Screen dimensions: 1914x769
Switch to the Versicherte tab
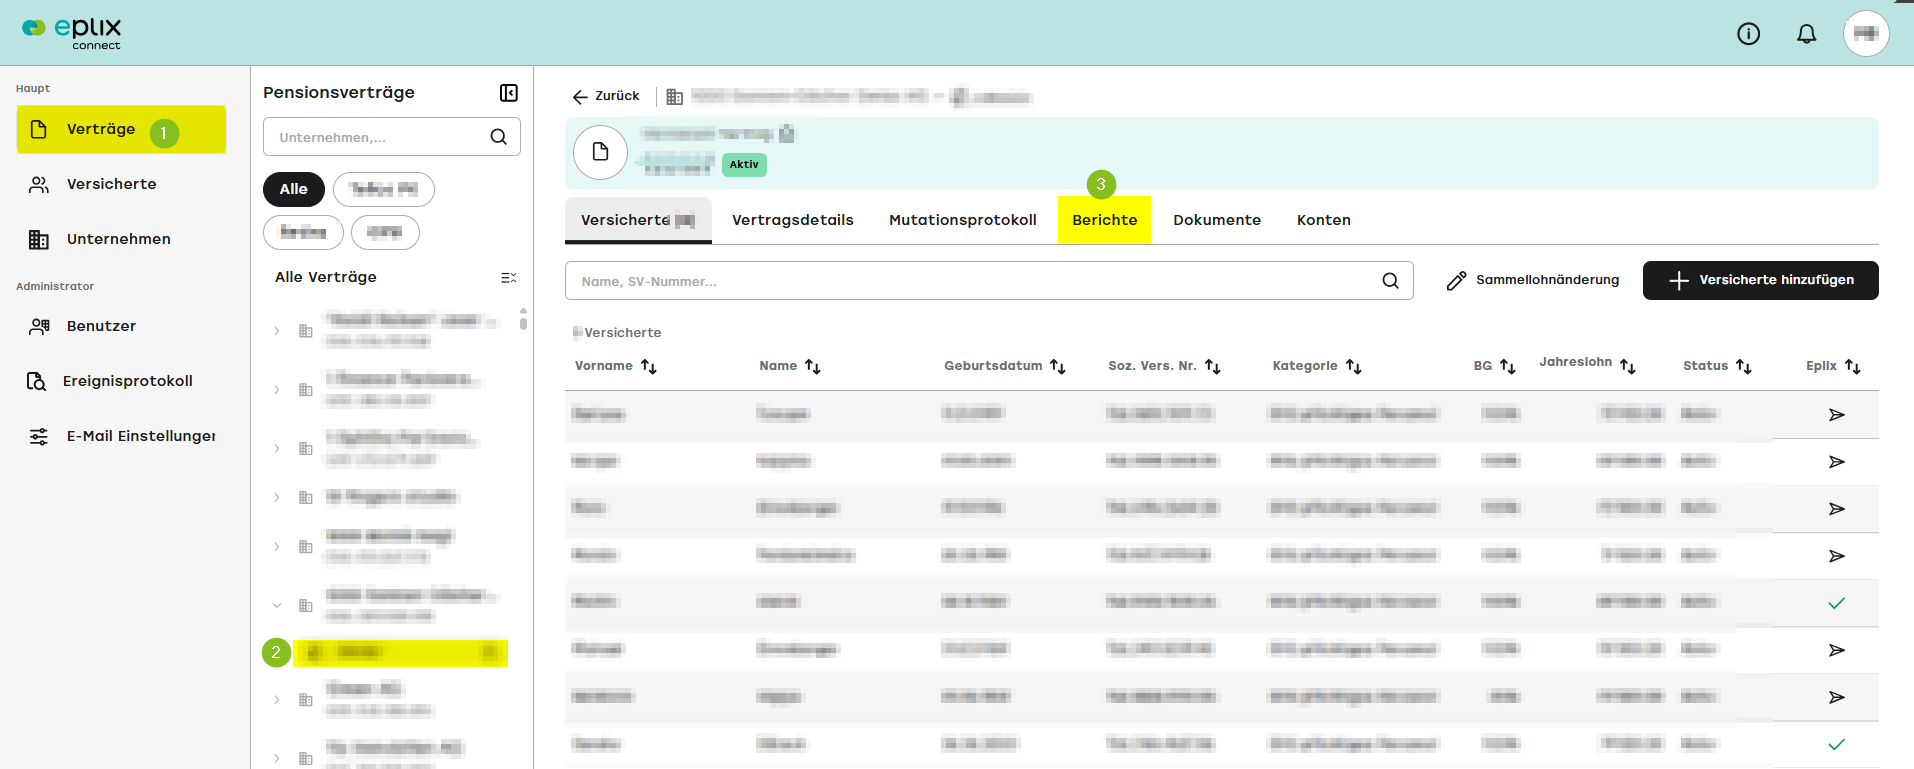(x=638, y=220)
